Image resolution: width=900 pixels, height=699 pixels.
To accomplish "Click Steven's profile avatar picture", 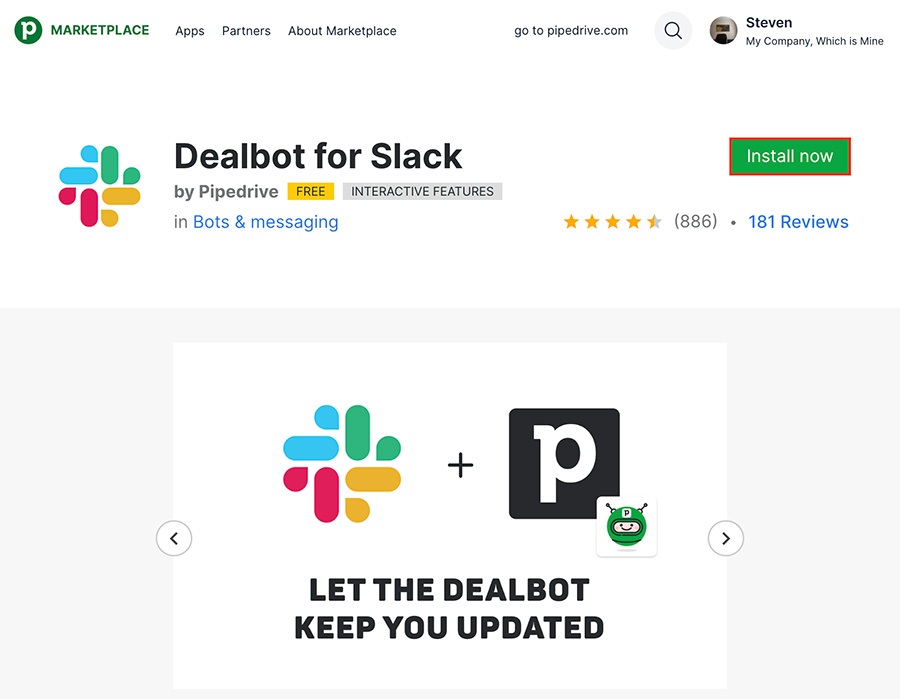I will point(722,30).
